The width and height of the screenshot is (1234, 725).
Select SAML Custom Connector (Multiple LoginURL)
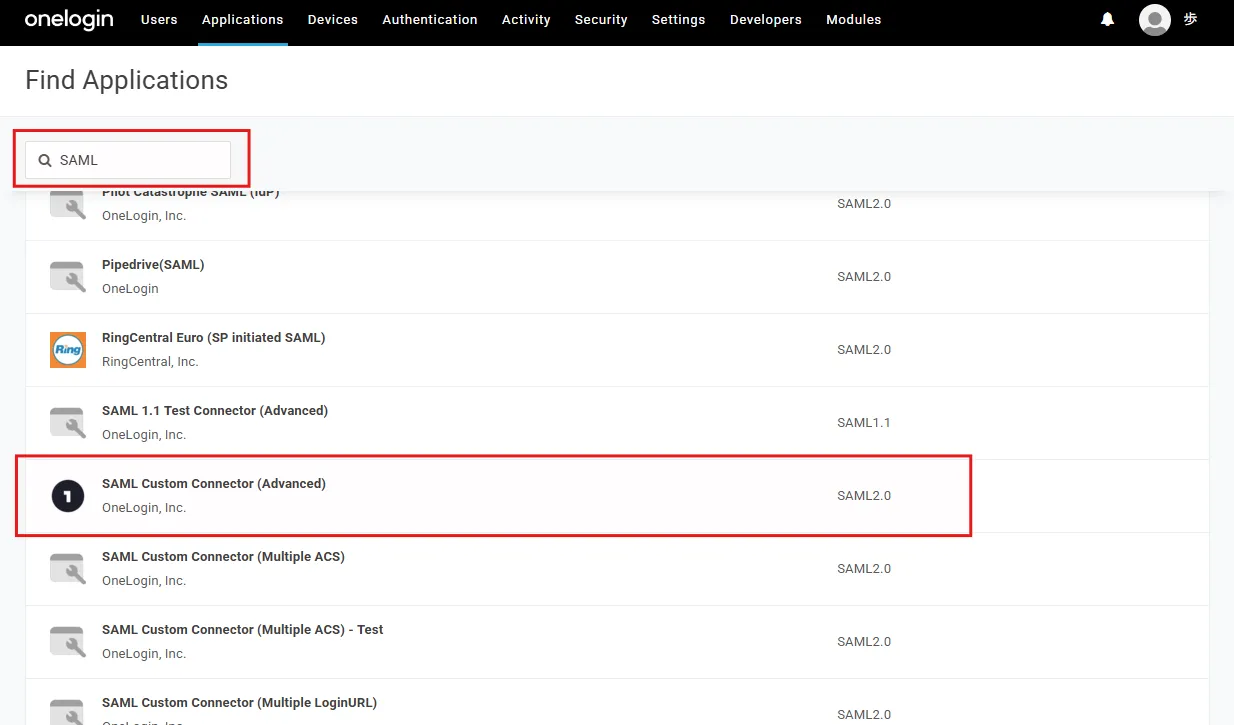click(x=617, y=702)
